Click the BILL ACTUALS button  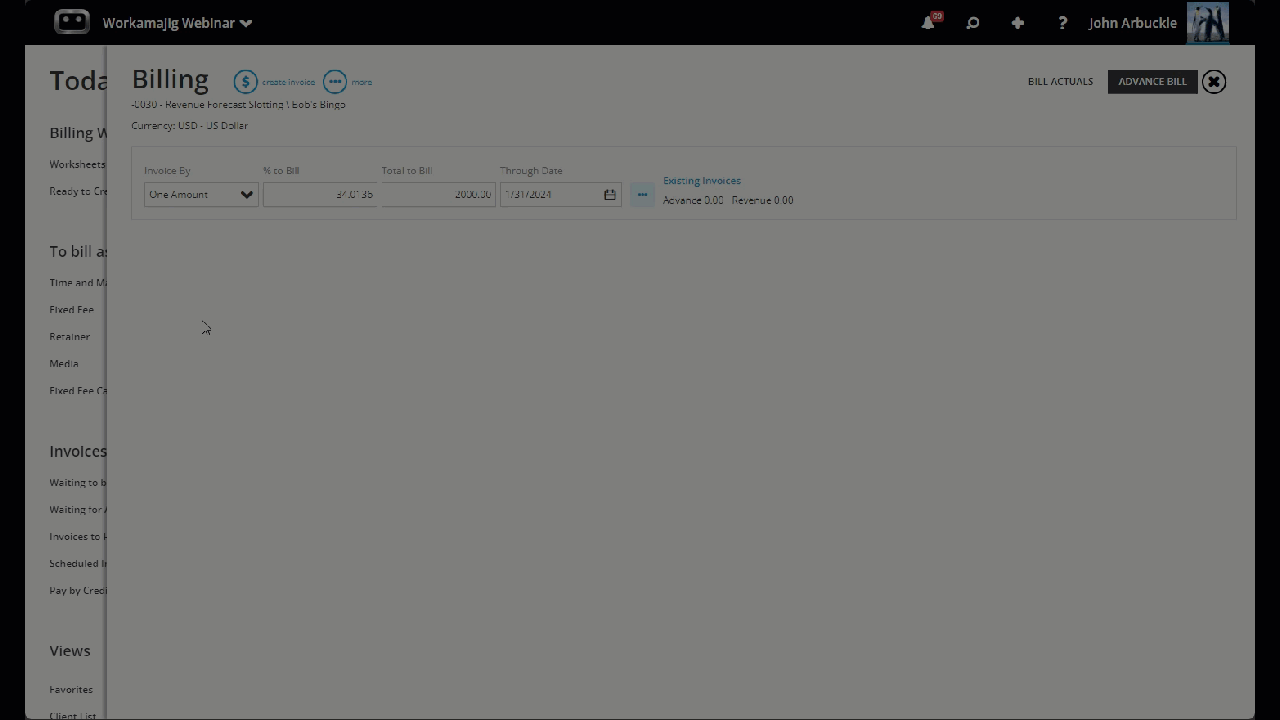(x=1060, y=82)
